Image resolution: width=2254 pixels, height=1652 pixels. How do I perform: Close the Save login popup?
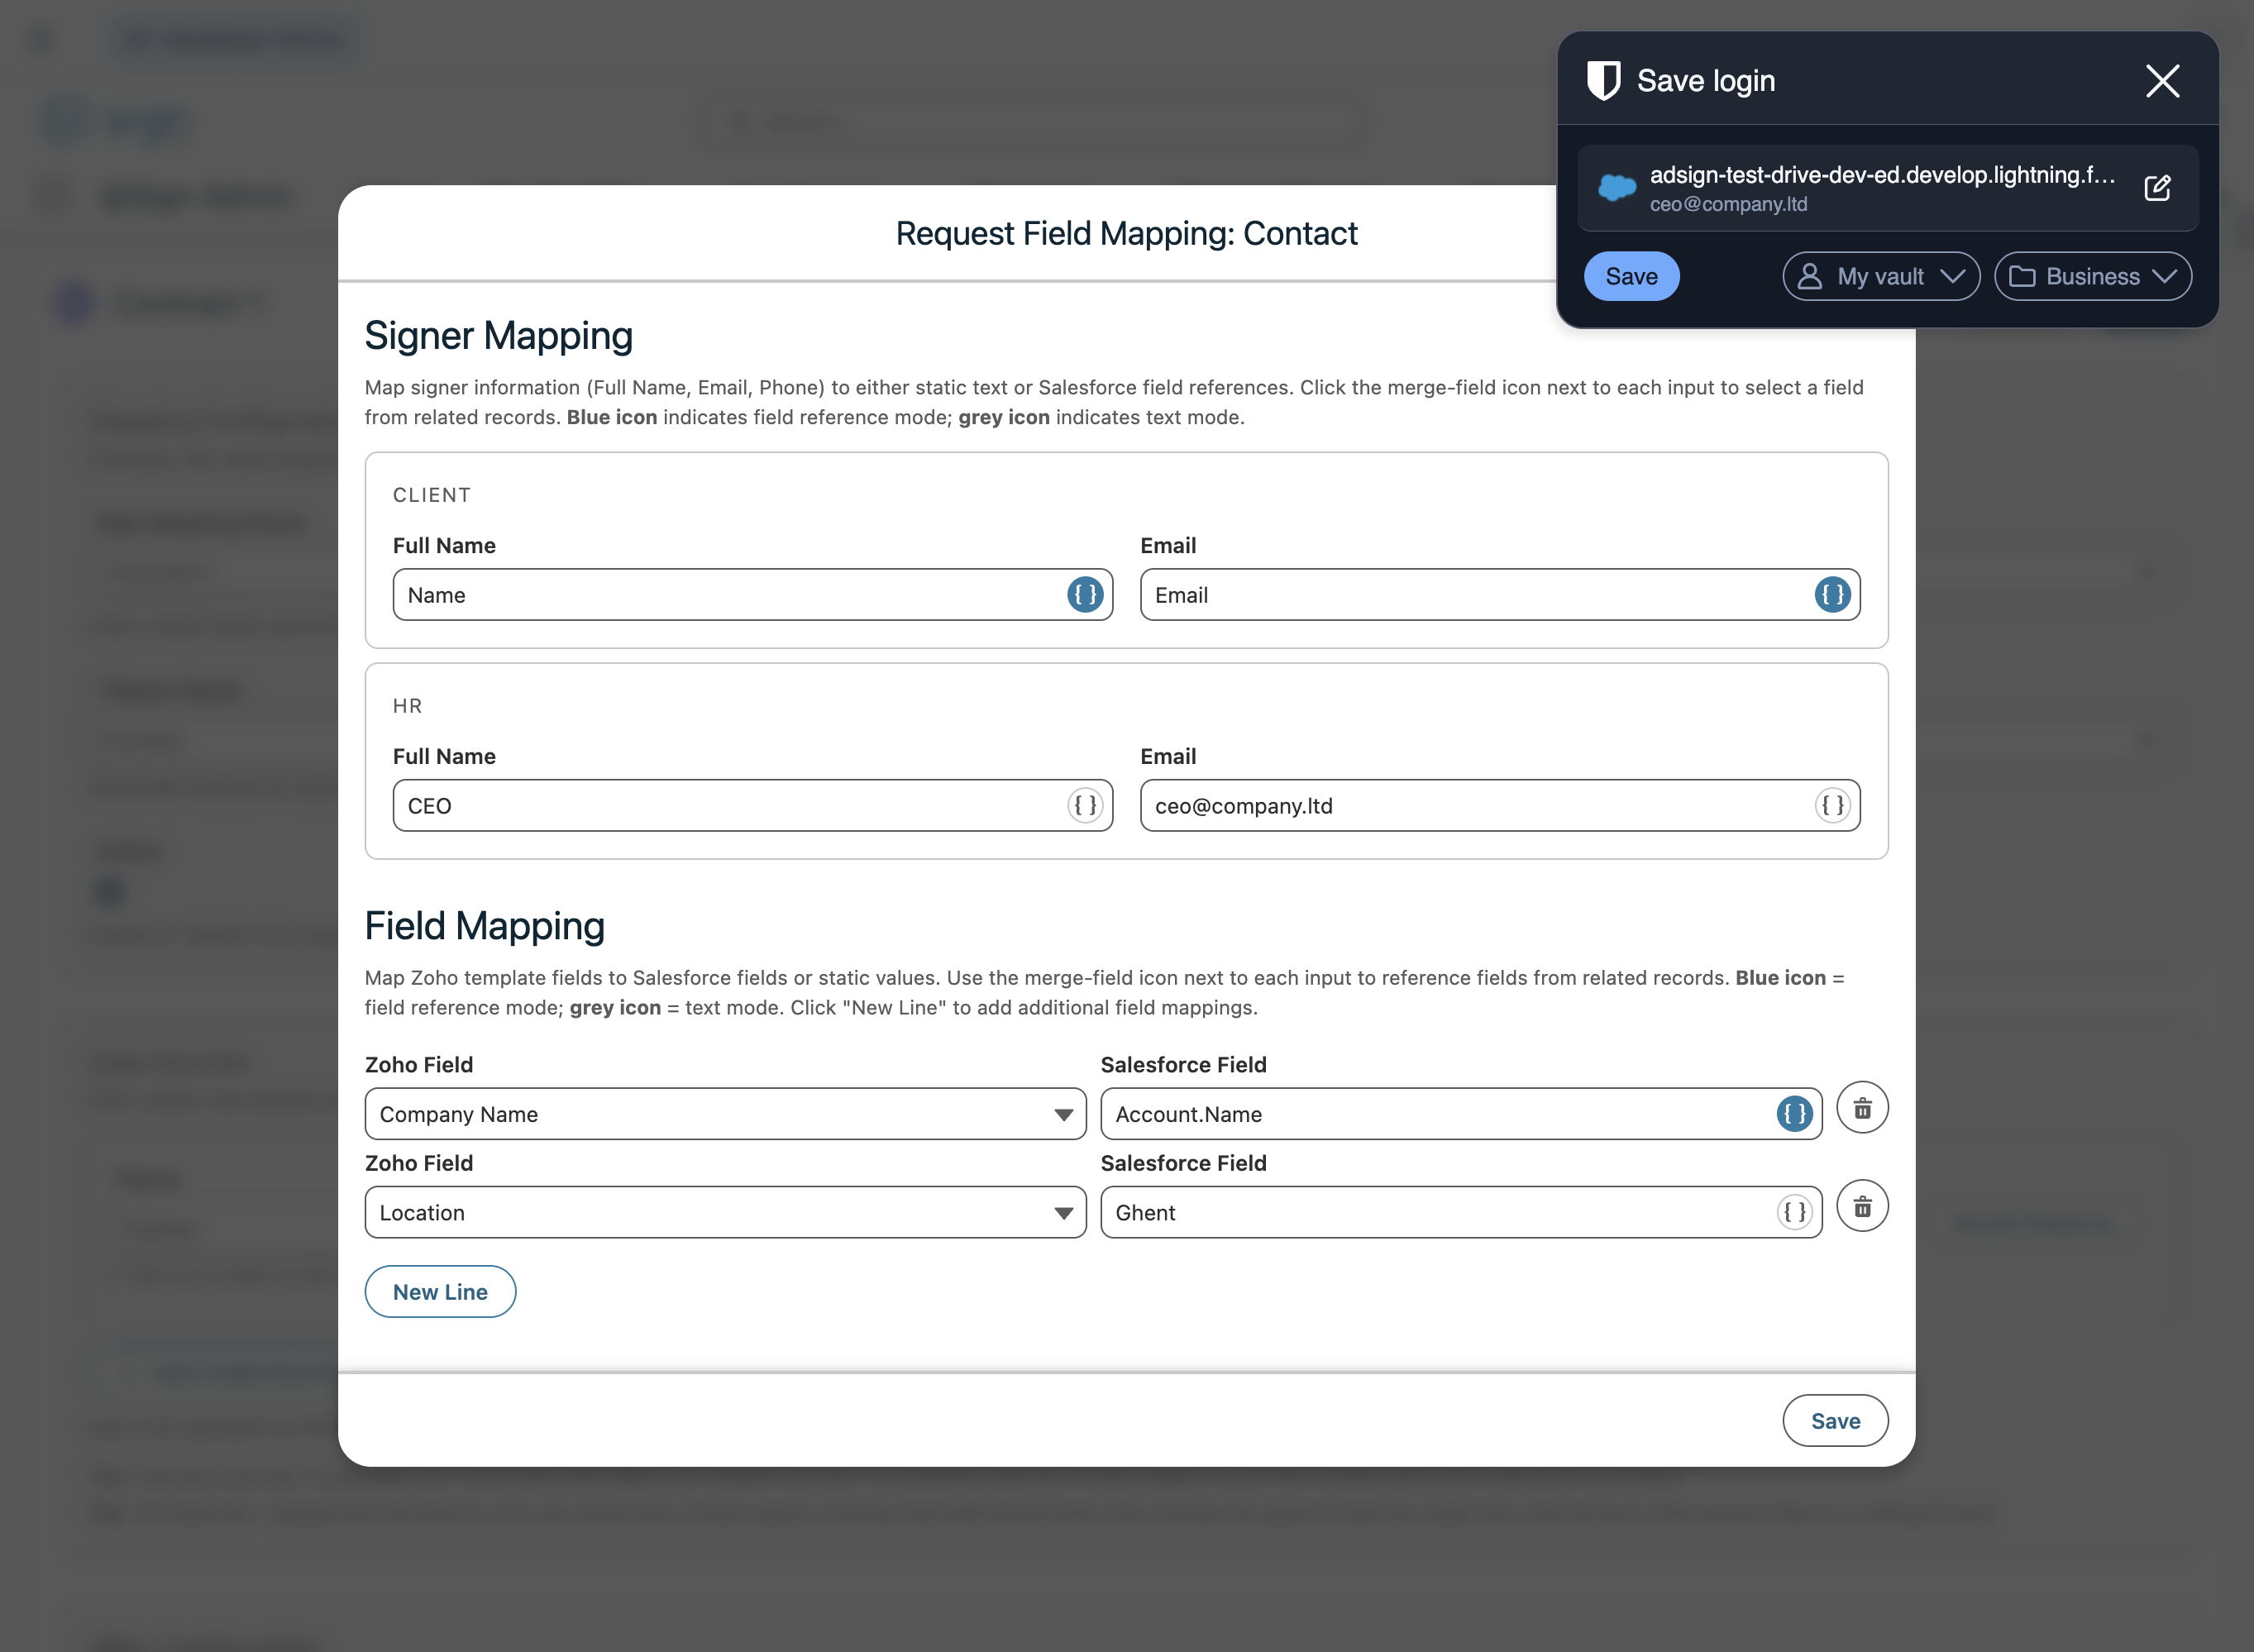coord(2162,81)
